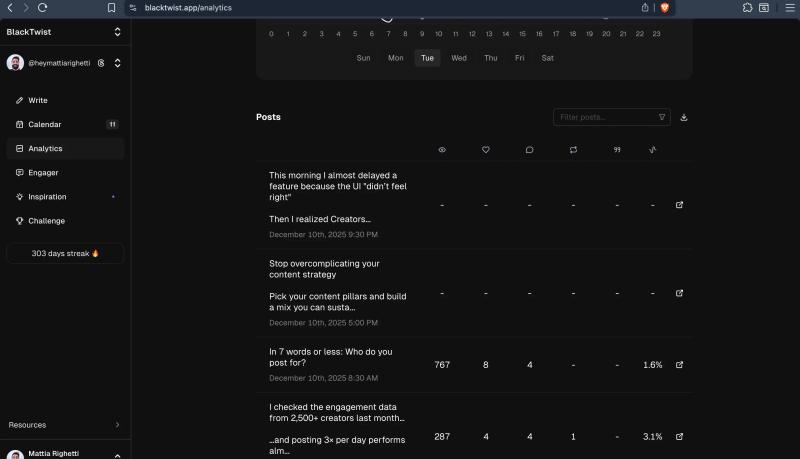This screenshot has width=800, height=459.
Task: Expand the BlackTwist workspace switcher
Action: tap(117, 32)
